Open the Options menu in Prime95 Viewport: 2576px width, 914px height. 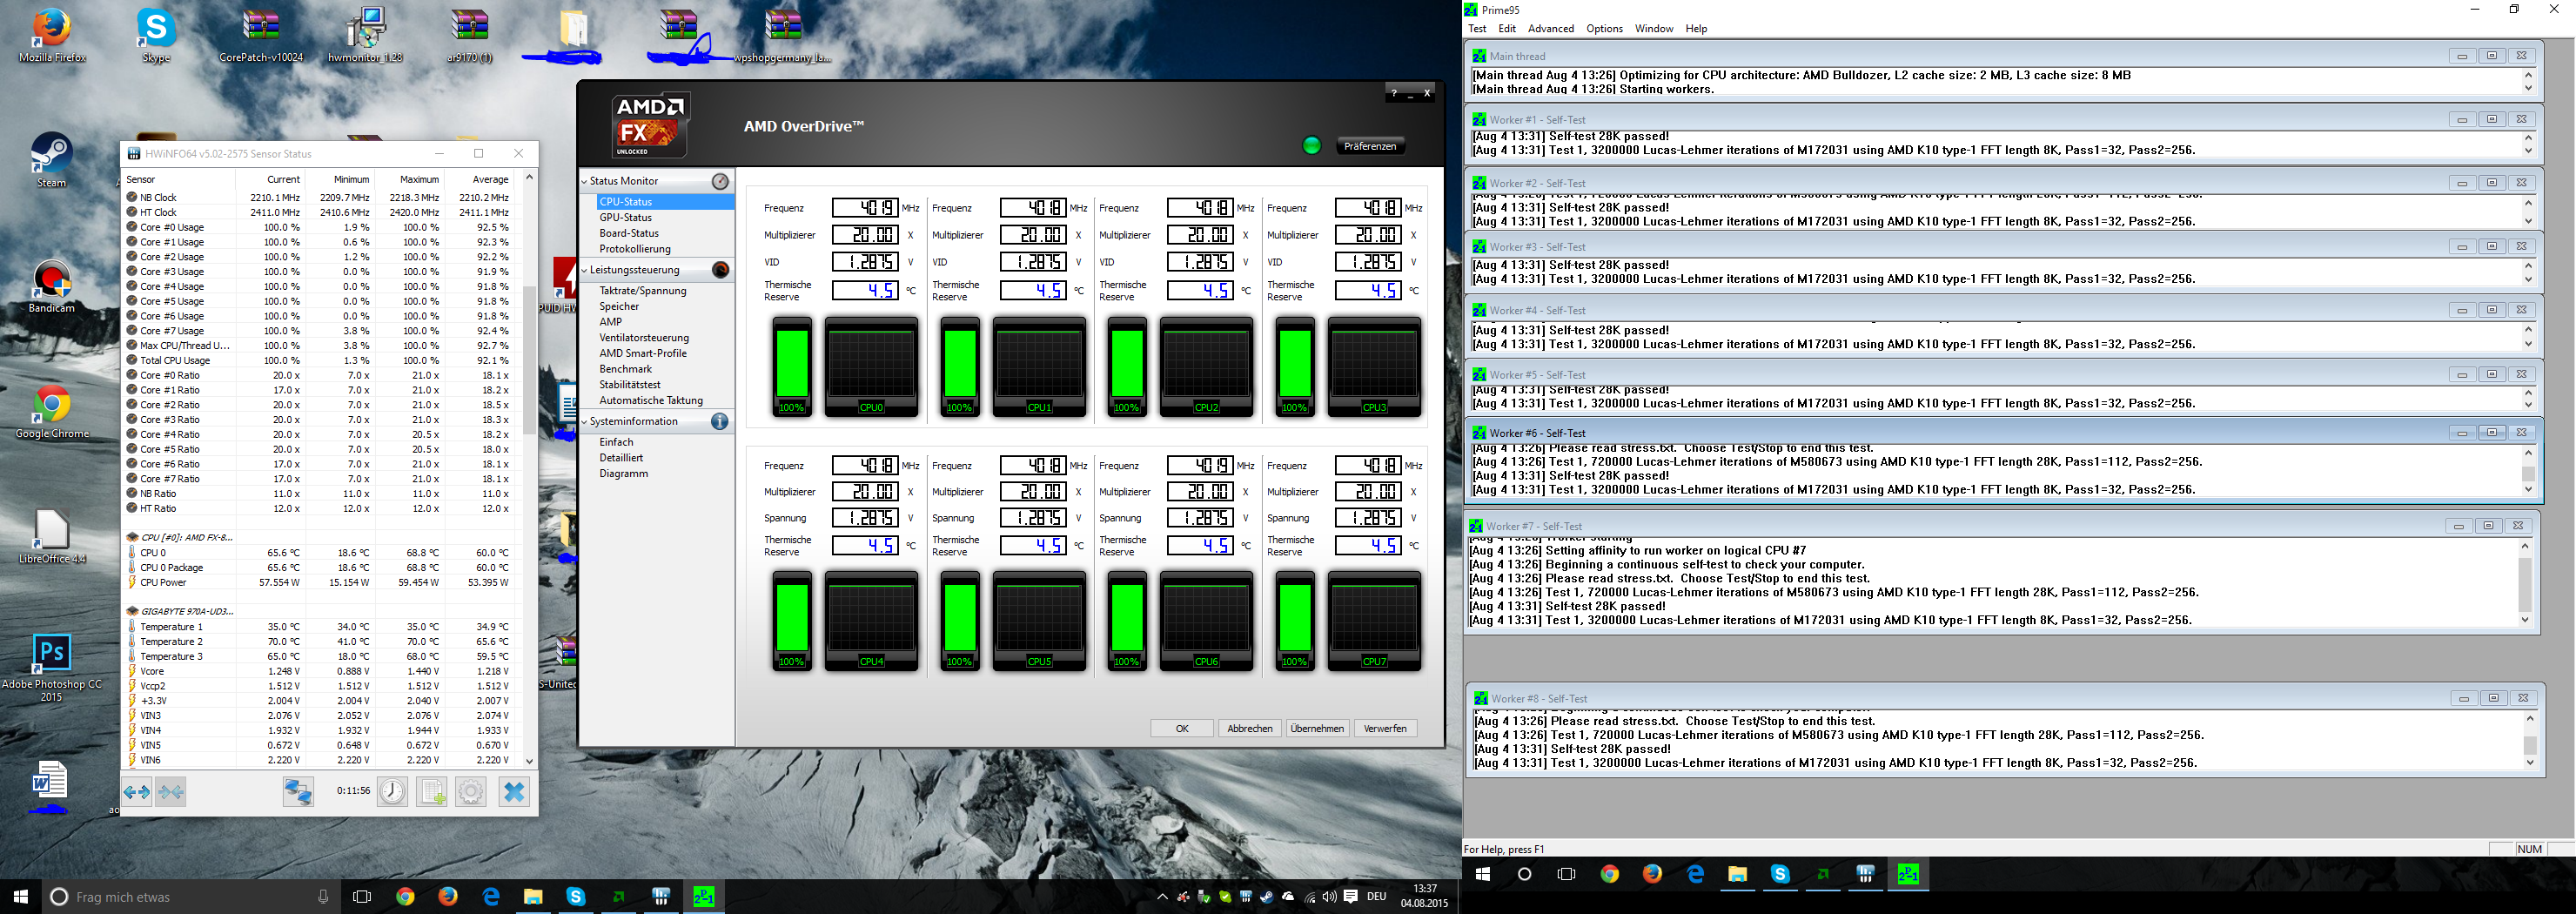pos(1605,29)
